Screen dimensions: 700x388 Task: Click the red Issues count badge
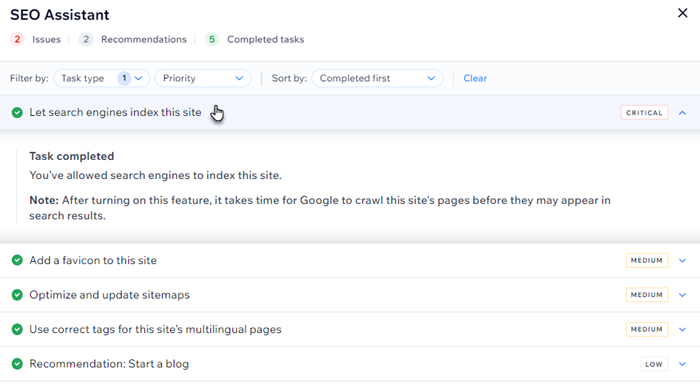click(17, 39)
